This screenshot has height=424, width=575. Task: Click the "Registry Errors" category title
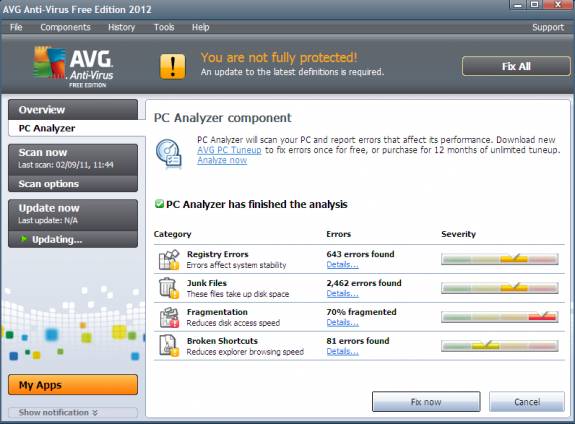217,254
